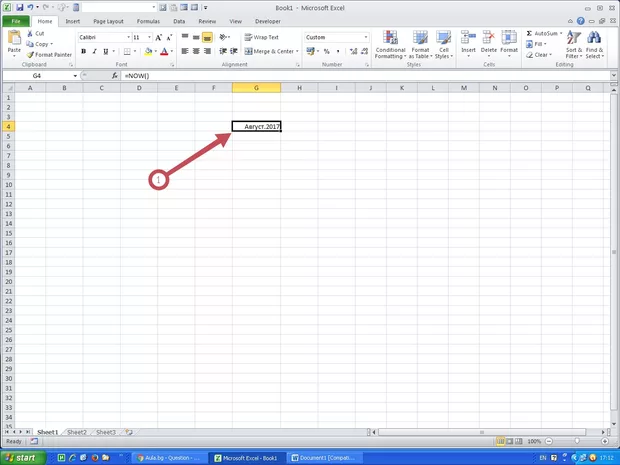Switch to the Developer tab
The width and height of the screenshot is (620, 465).
268,21
